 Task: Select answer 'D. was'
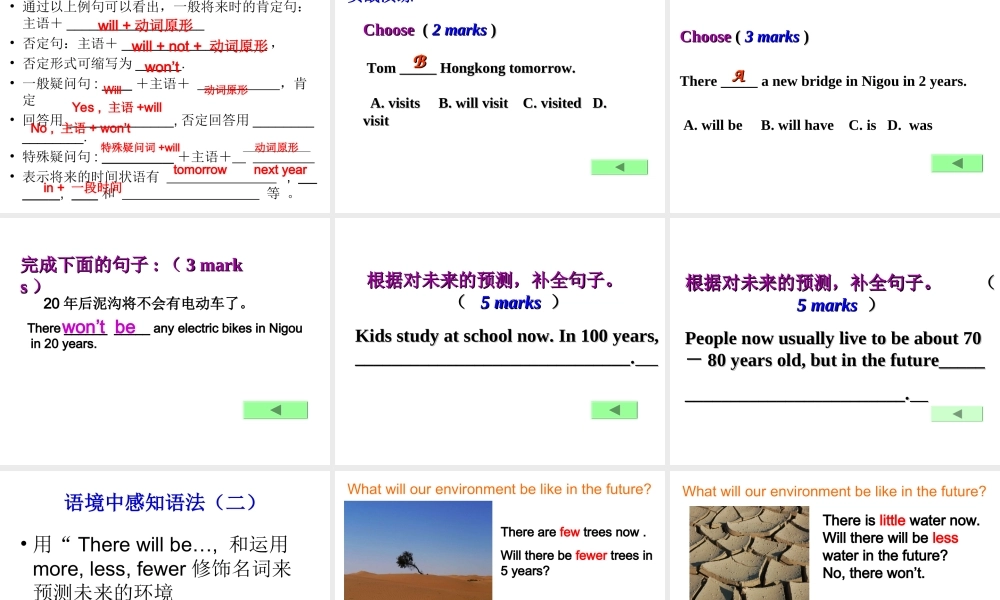tap(909, 126)
